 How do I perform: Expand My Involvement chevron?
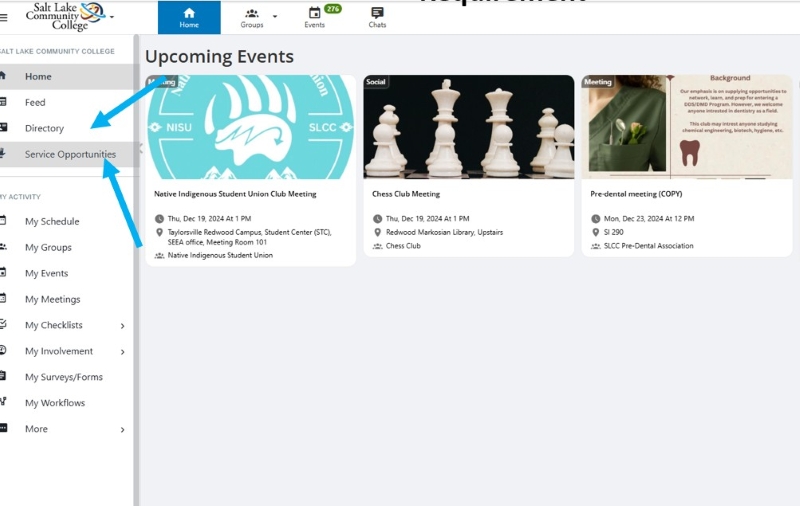coord(122,351)
